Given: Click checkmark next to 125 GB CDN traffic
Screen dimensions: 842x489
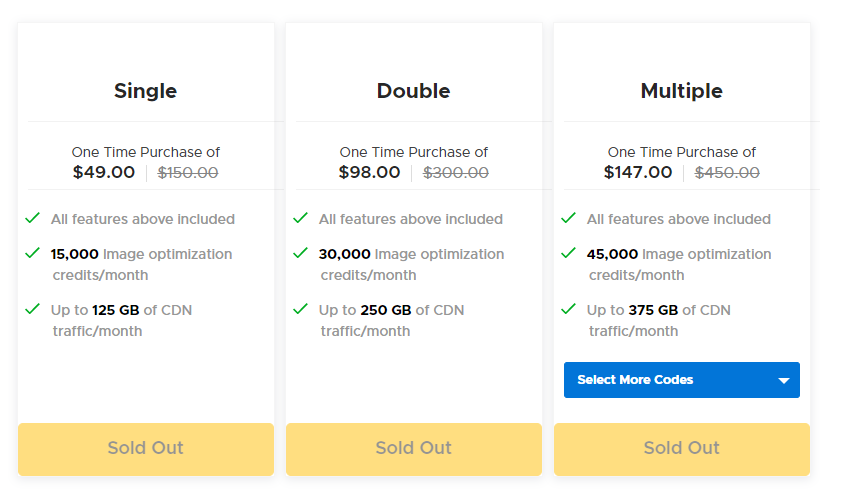Looking at the screenshot, I should tap(33, 309).
